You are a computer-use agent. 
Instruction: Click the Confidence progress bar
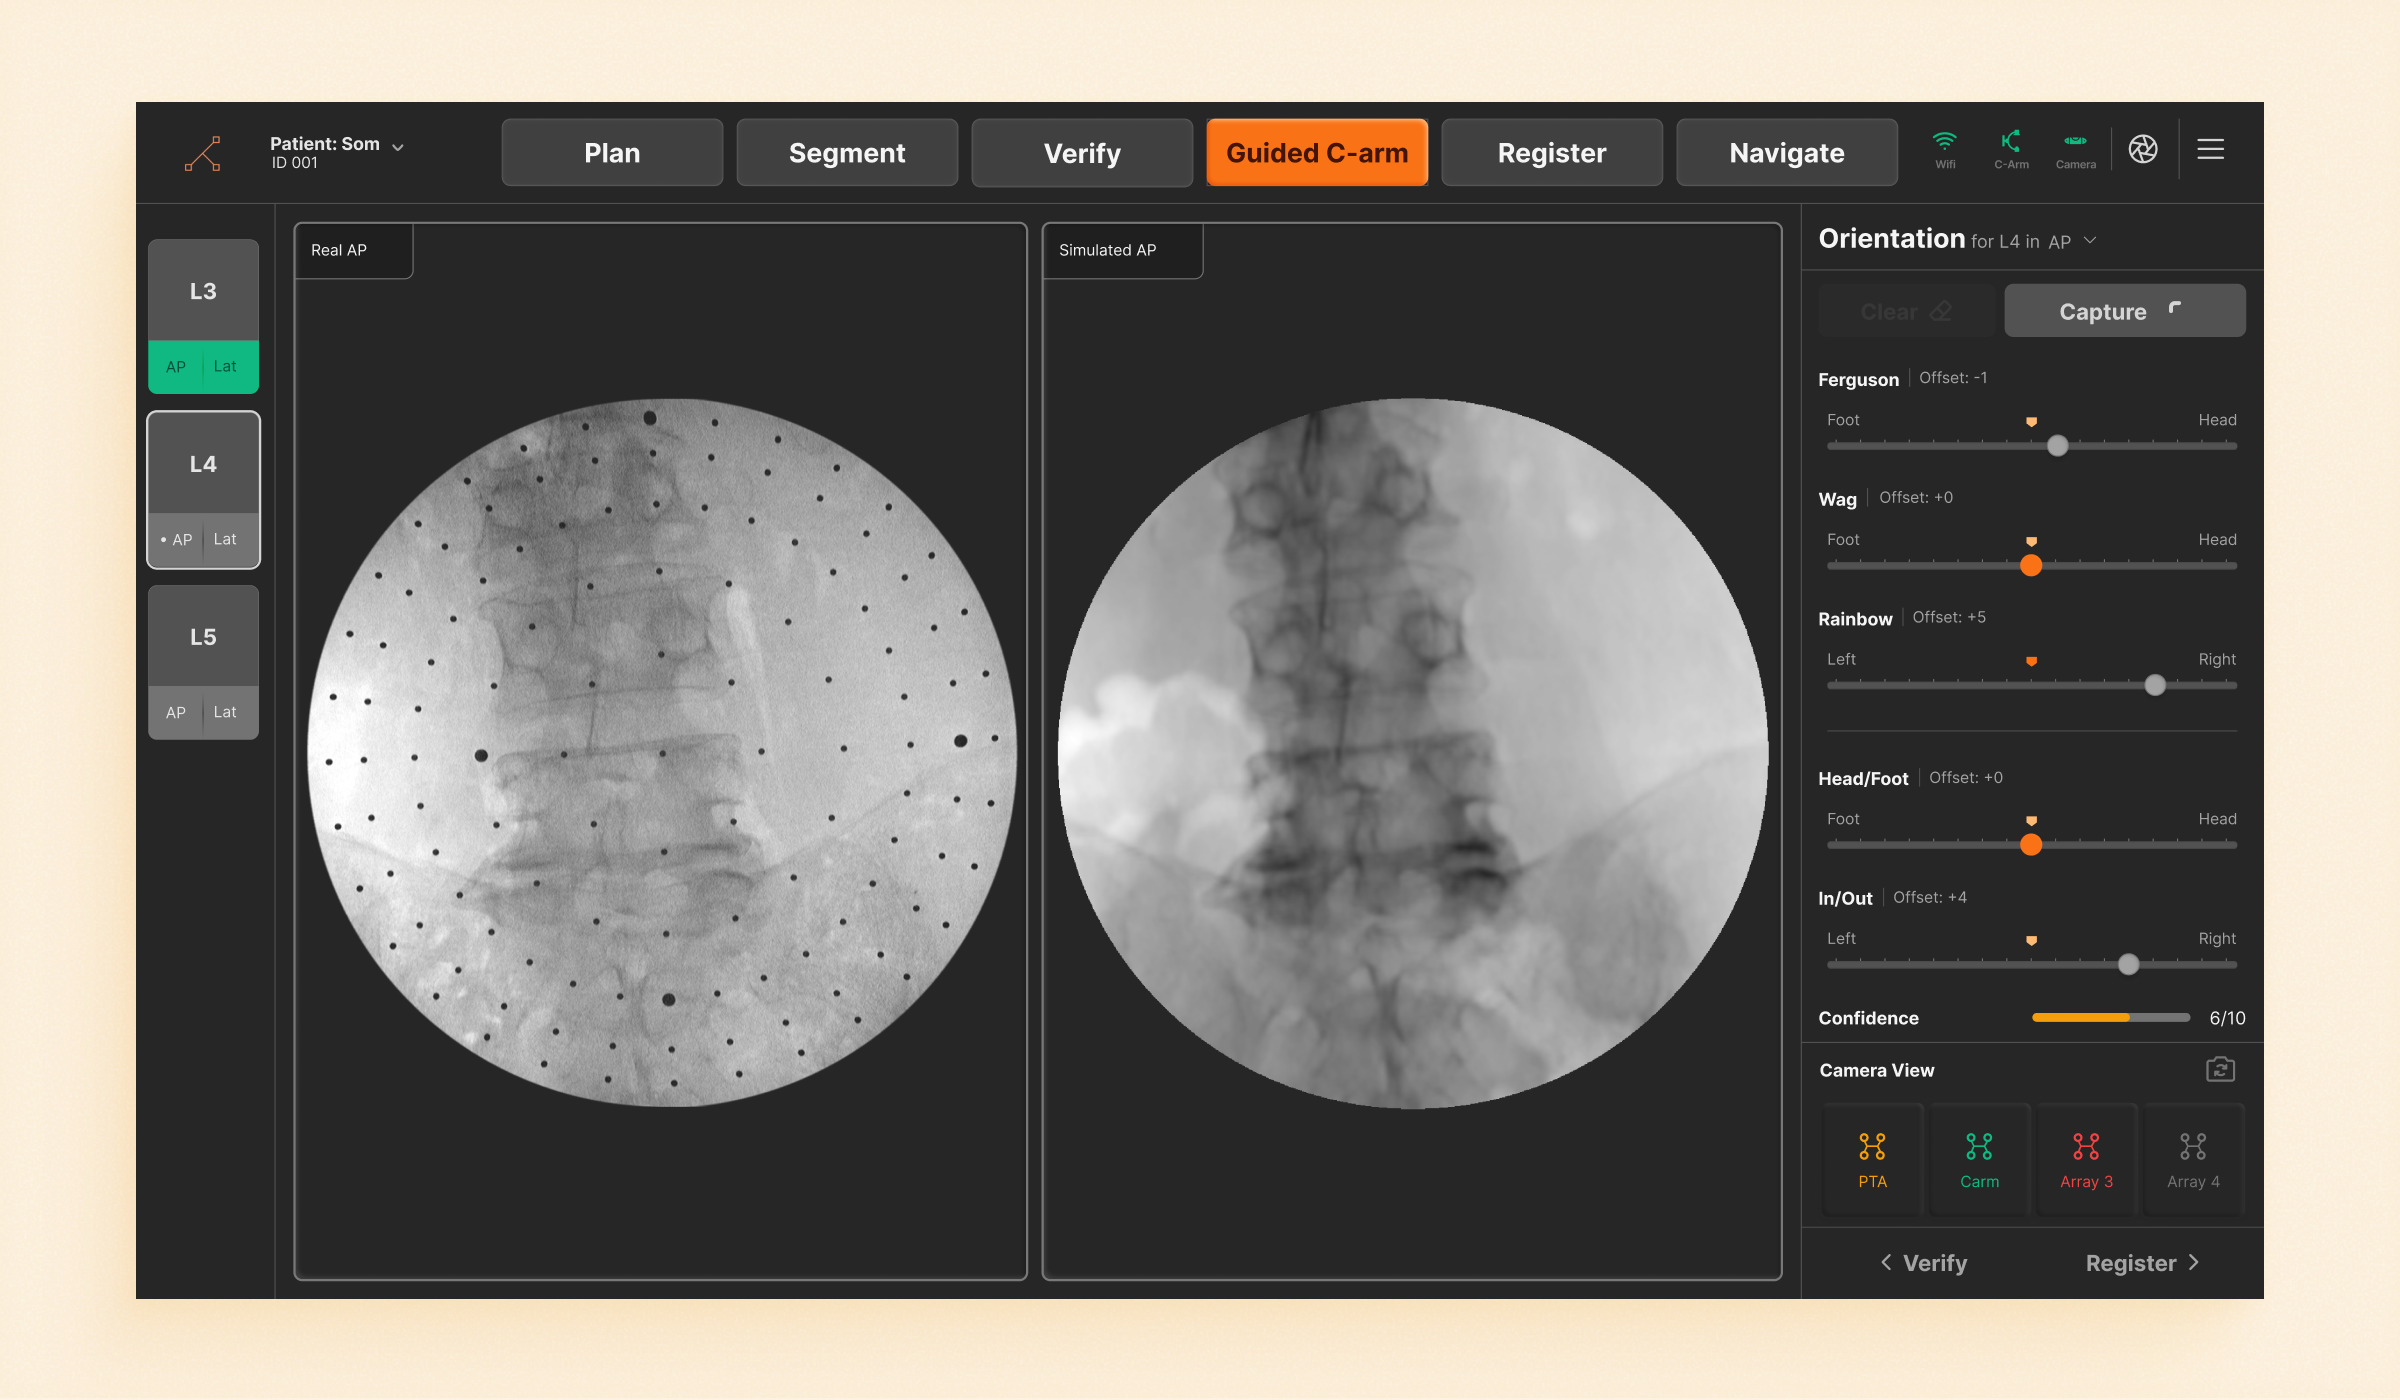[2111, 1018]
